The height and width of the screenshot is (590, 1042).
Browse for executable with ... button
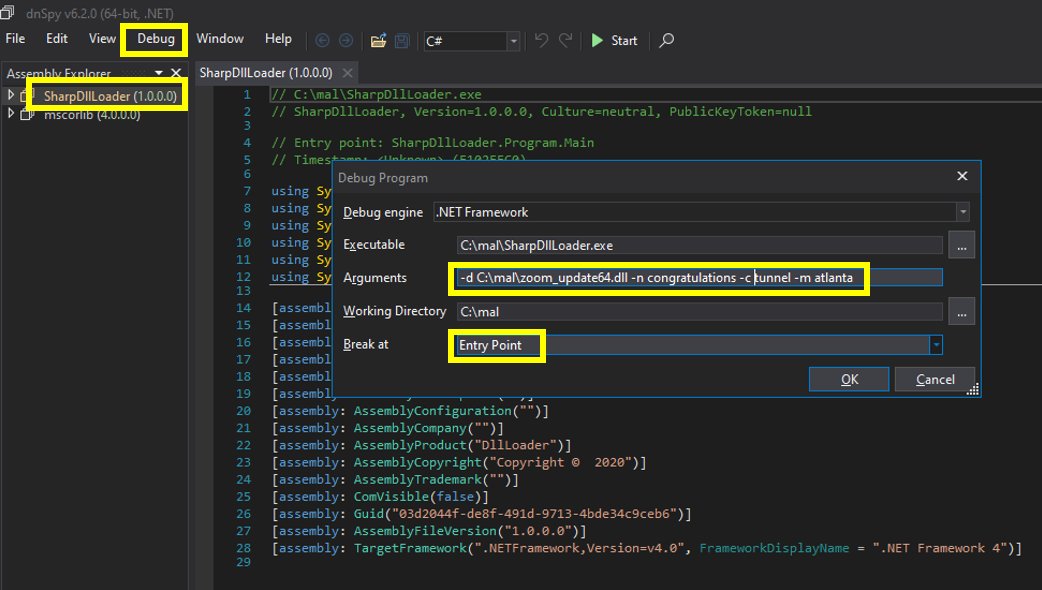pyautogui.click(x=961, y=245)
